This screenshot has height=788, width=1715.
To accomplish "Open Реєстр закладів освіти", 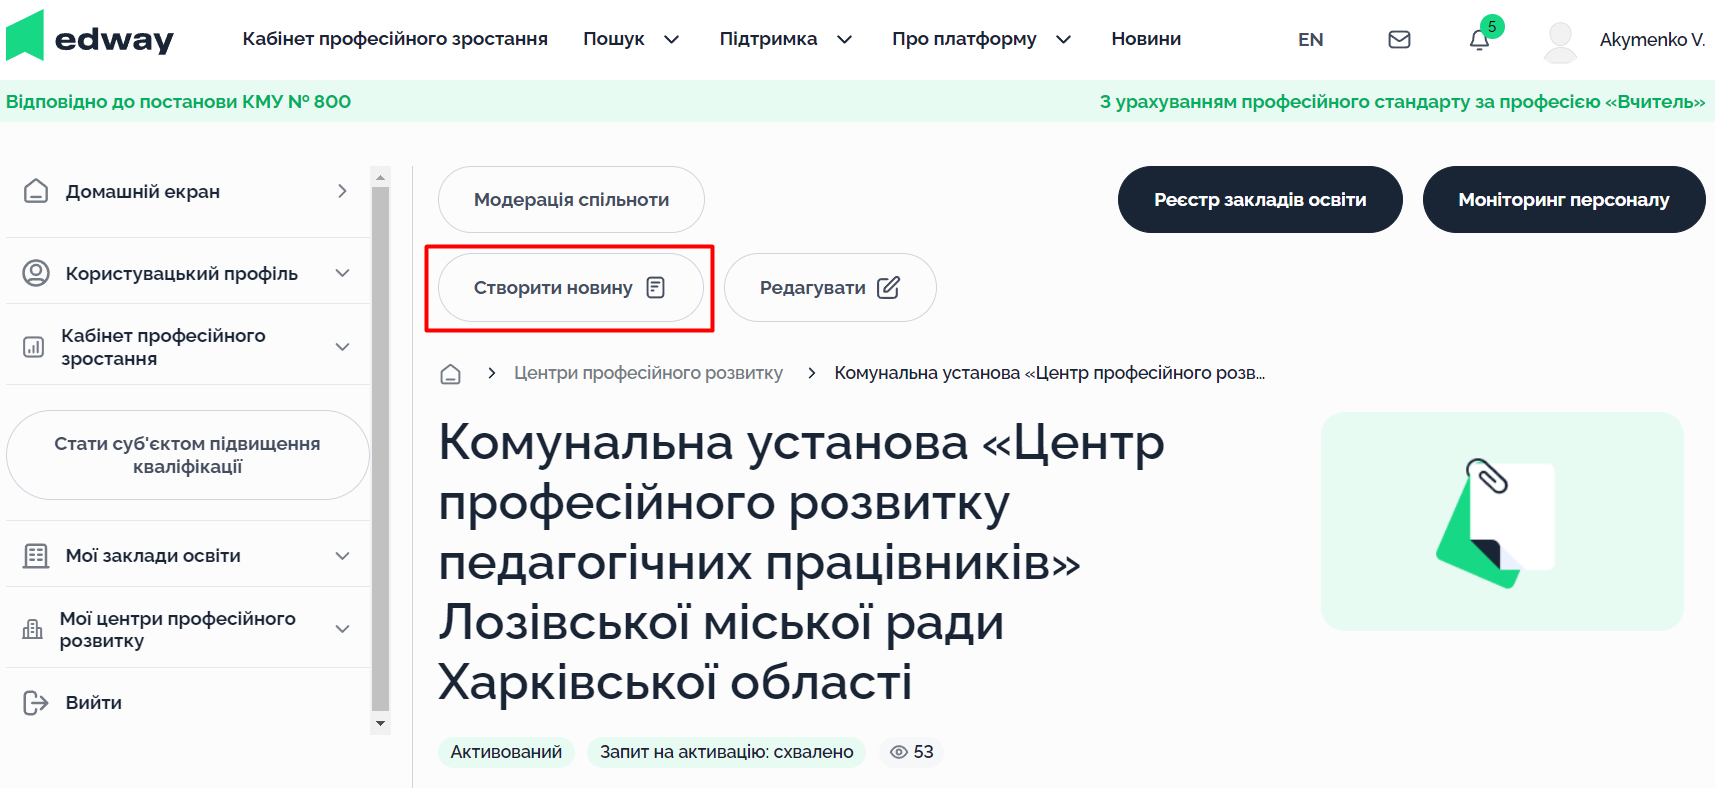I will click(x=1260, y=200).
